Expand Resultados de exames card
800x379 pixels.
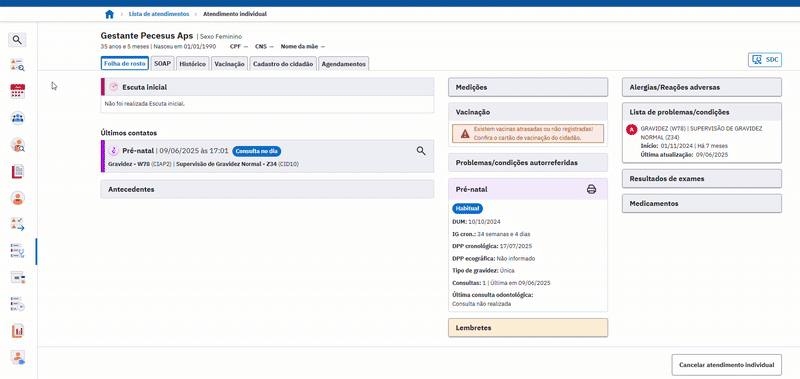click(702, 179)
